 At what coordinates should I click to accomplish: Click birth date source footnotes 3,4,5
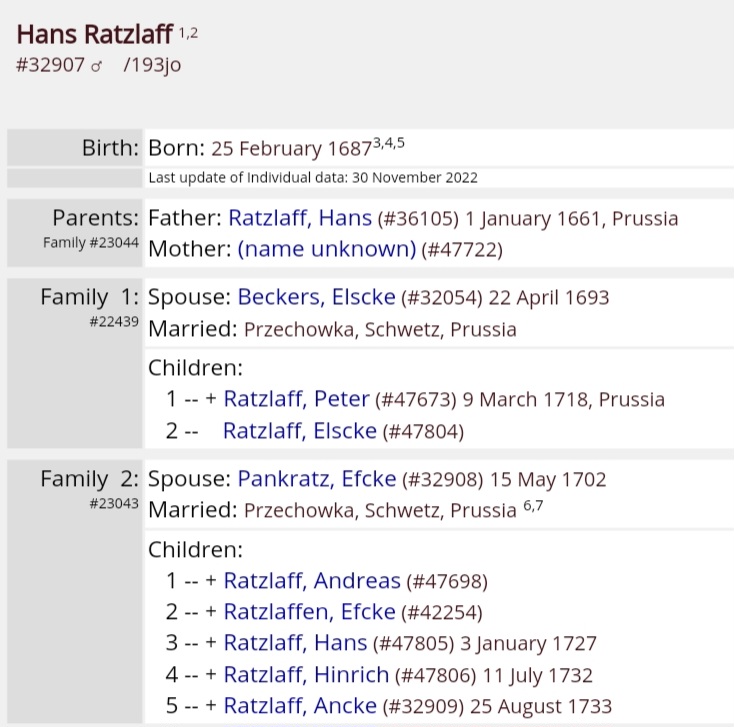(388, 143)
